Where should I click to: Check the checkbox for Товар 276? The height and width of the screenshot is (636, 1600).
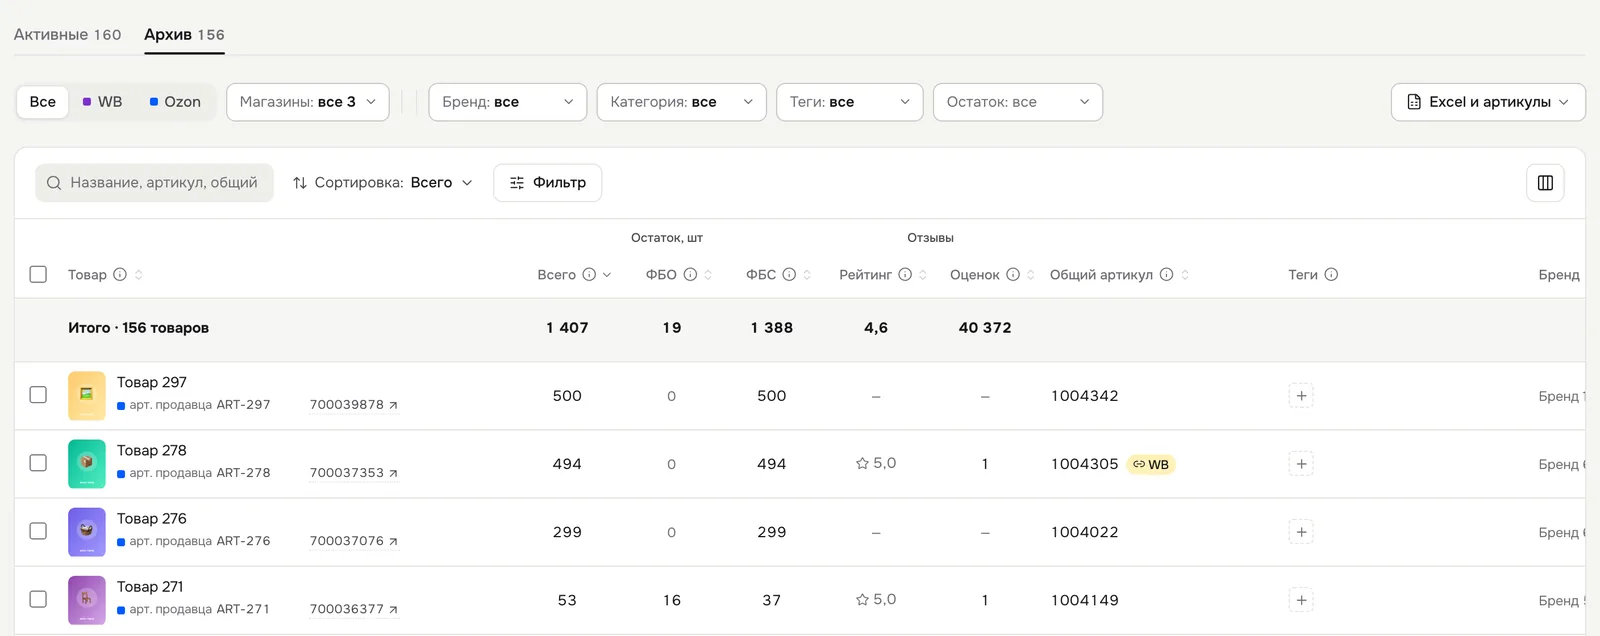click(38, 531)
